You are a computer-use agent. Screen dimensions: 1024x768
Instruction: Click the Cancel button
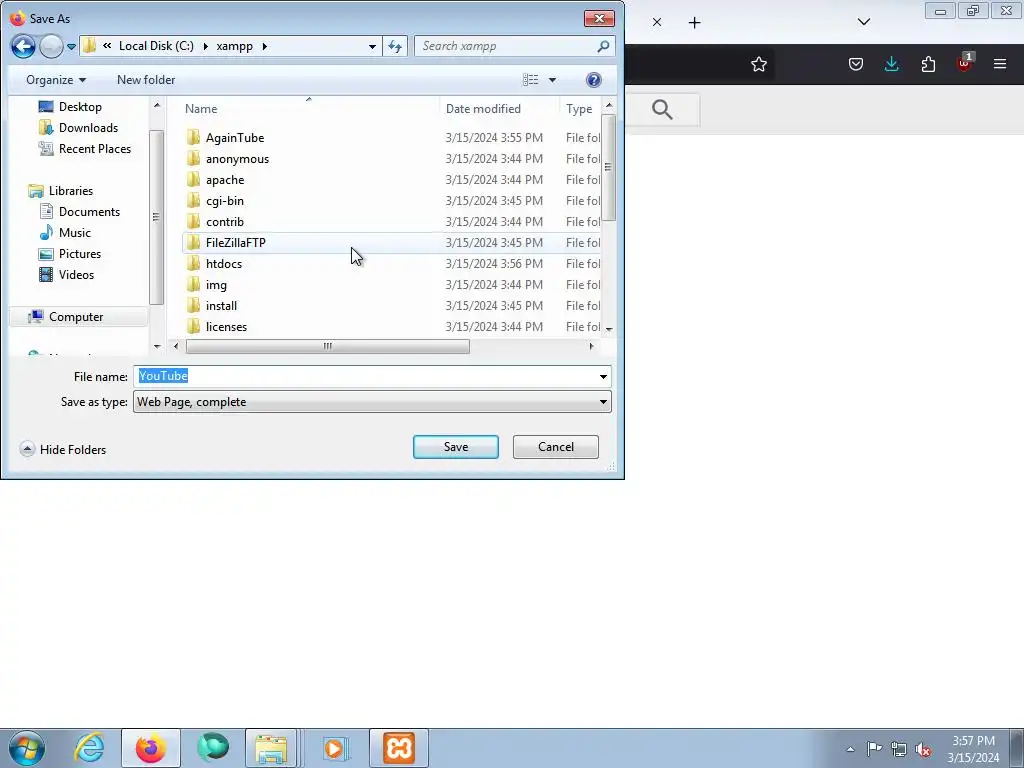556,447
